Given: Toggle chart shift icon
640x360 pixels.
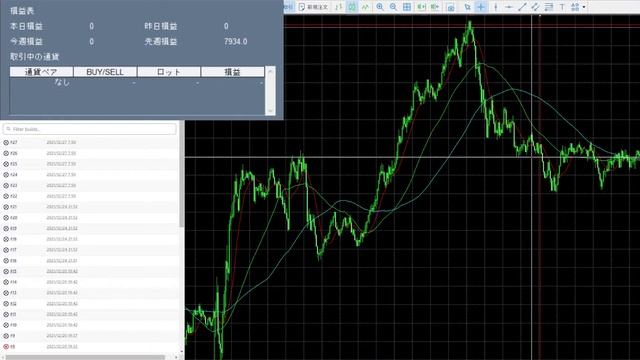Looking at the screenshot, I should pos(435,7).
